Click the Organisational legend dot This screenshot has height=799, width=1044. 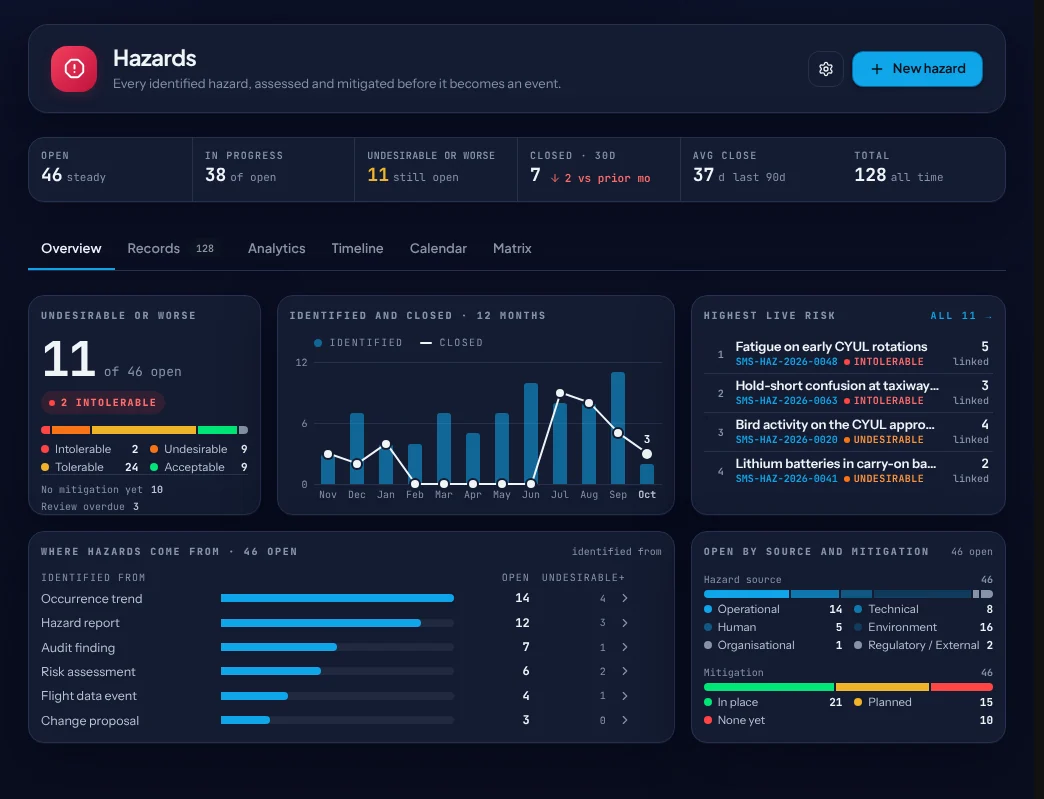pos(708,645)
